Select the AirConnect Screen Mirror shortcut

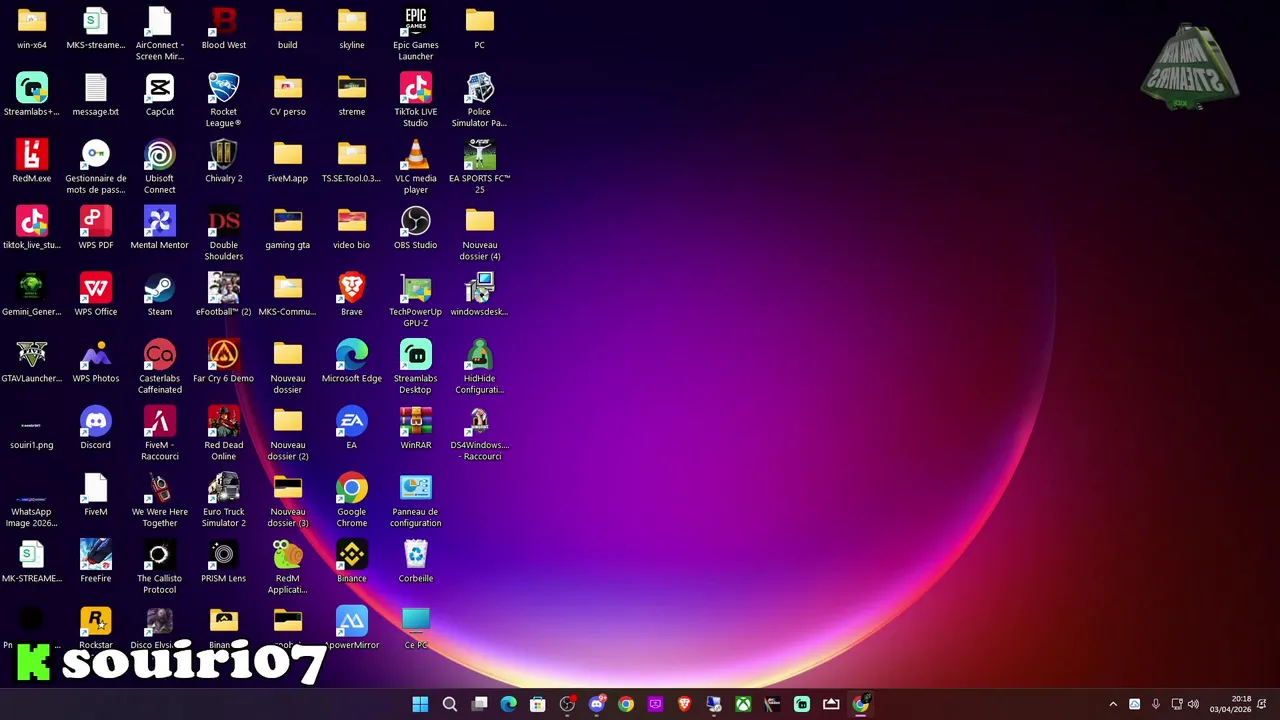pos(160,34)
